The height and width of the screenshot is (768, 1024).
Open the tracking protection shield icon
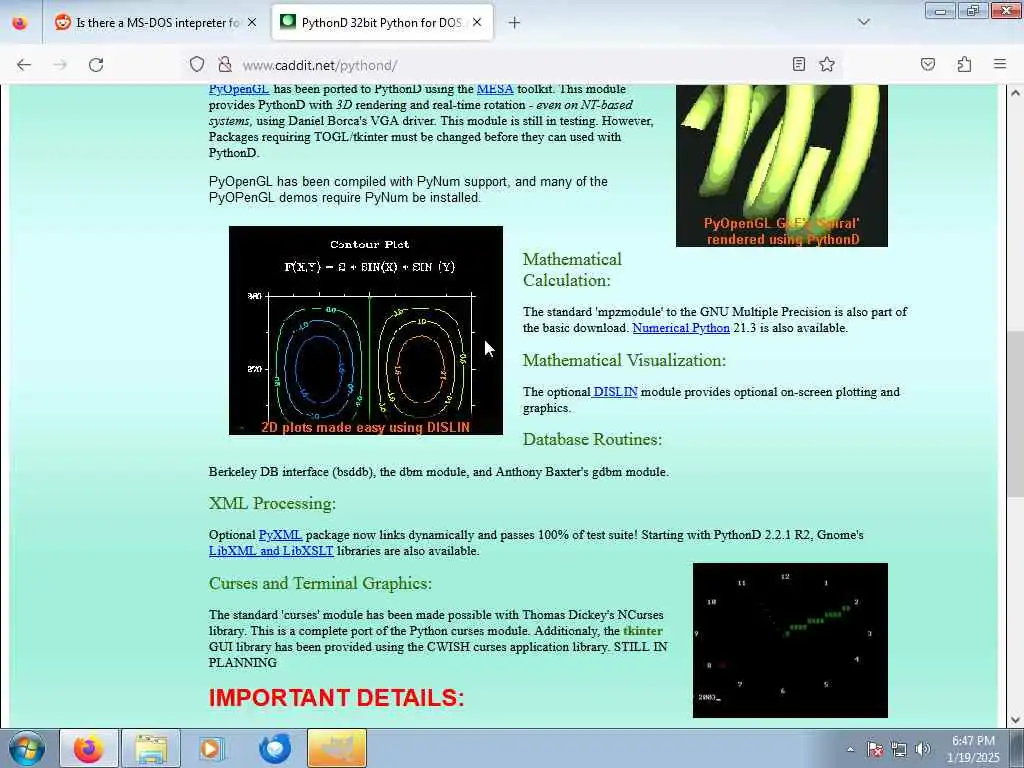click(197, 64)
